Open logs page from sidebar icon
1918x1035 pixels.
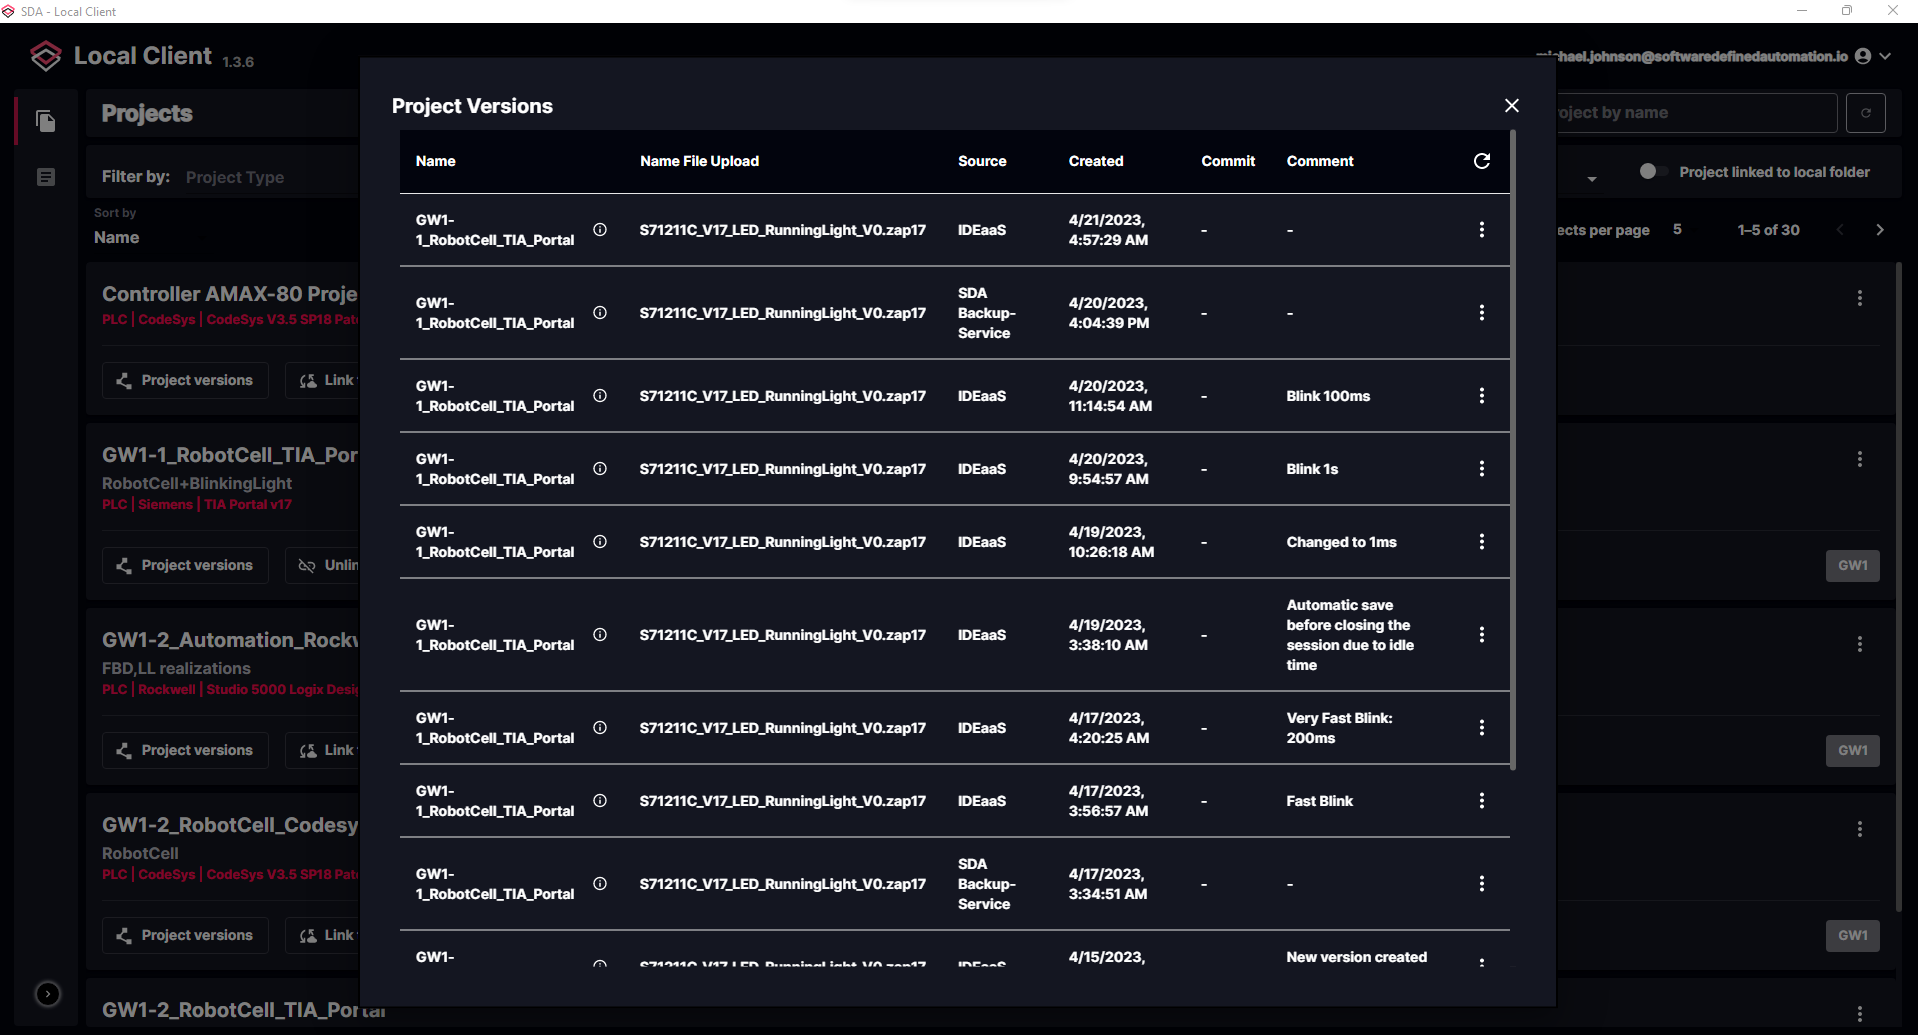pos(46,177)
